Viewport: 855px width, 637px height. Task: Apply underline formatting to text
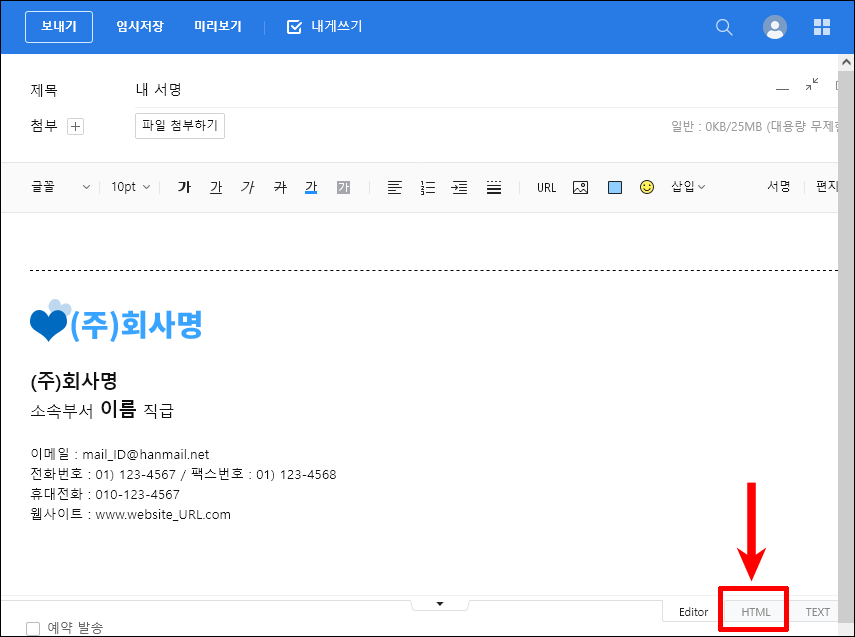coord(216,187)
